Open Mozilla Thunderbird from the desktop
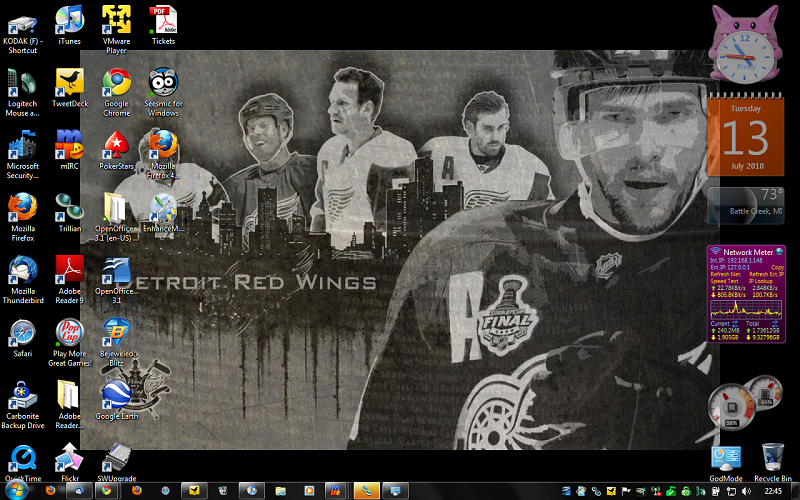This screenshot has height=500, width=800. coord(22,280)
